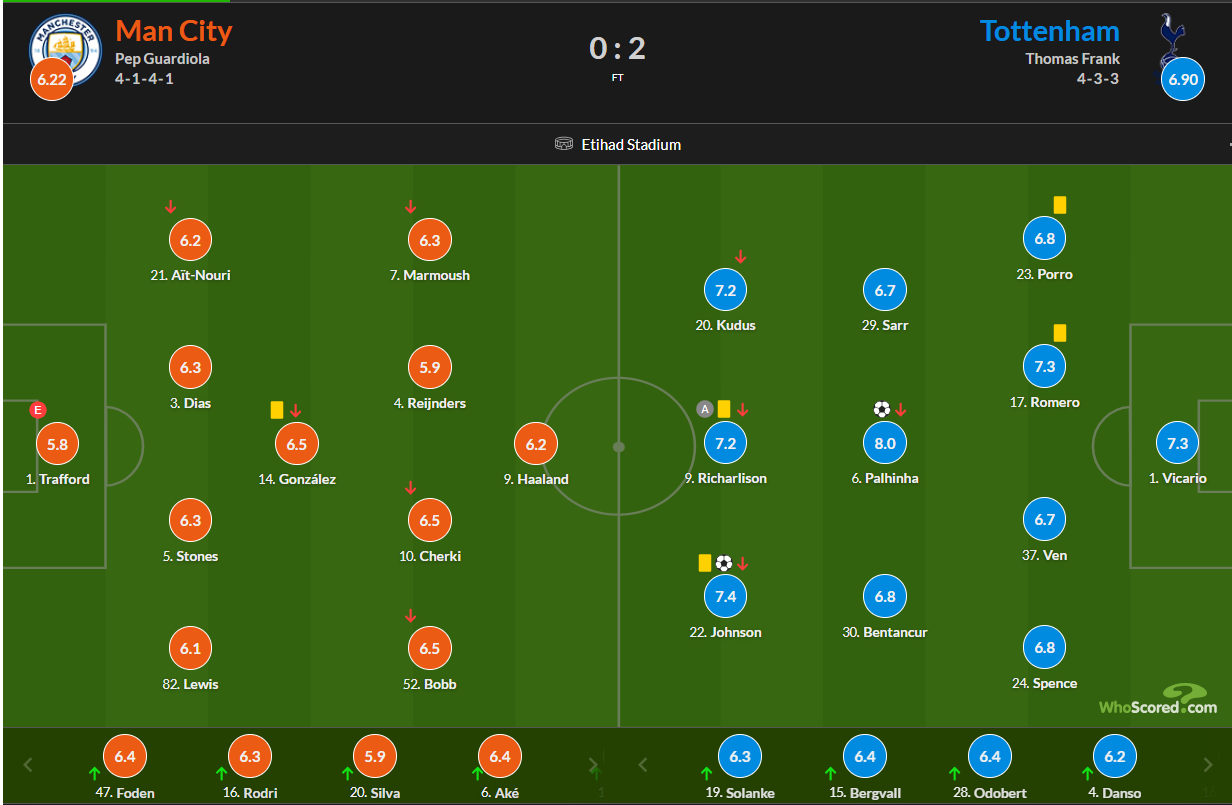This screenshot has width=1232, height=805.
Task: Click Vicario's 7.3 goalkeeper rating circle
Action: [1178, 444]
